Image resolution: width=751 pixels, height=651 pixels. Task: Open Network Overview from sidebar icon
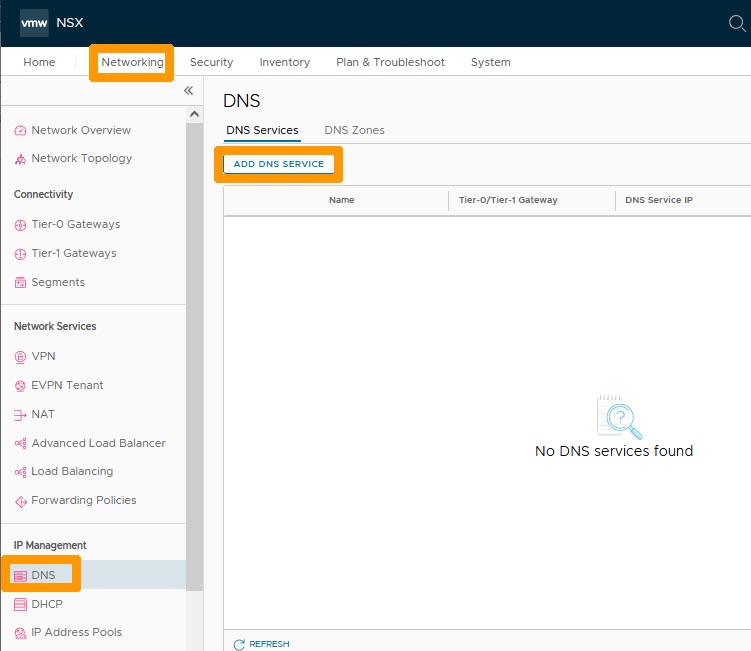[x=20, y=130]
